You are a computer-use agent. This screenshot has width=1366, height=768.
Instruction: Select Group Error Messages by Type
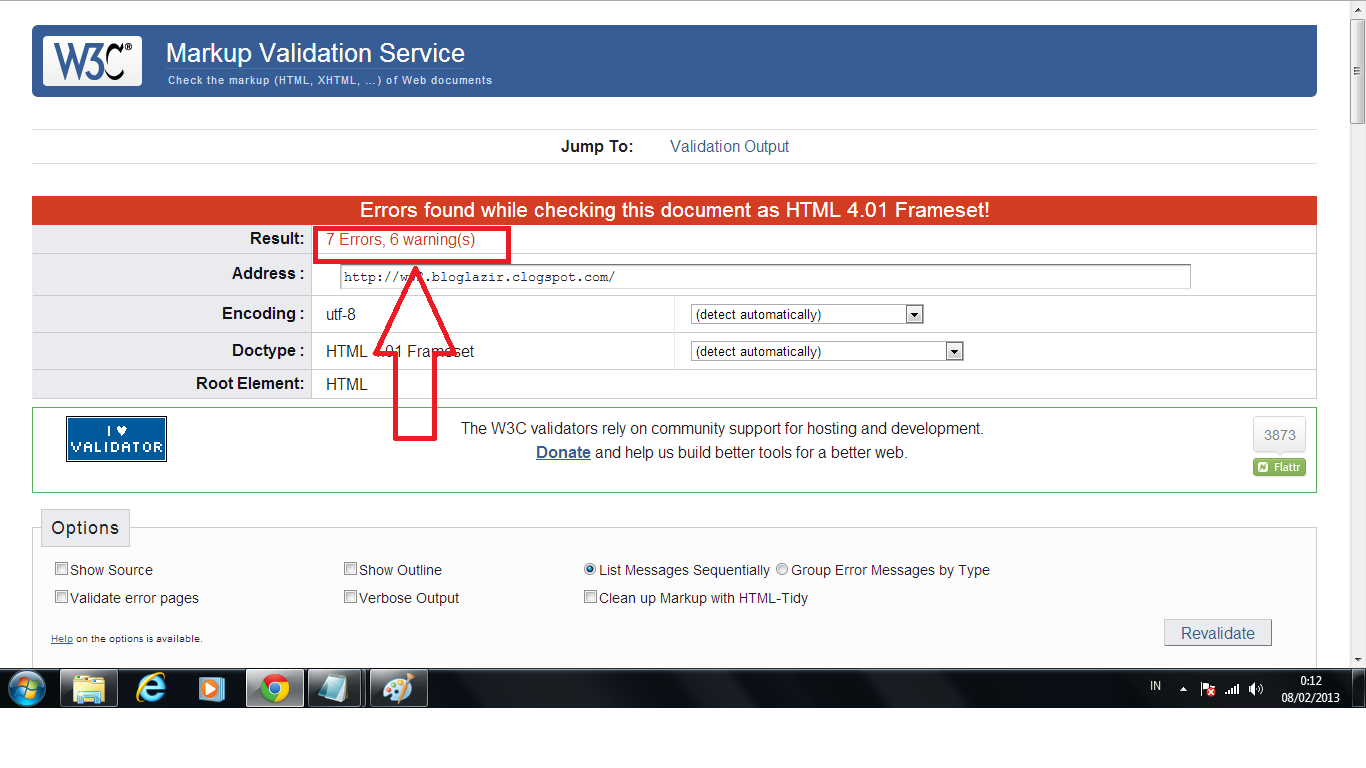click(x=782, y=569)
